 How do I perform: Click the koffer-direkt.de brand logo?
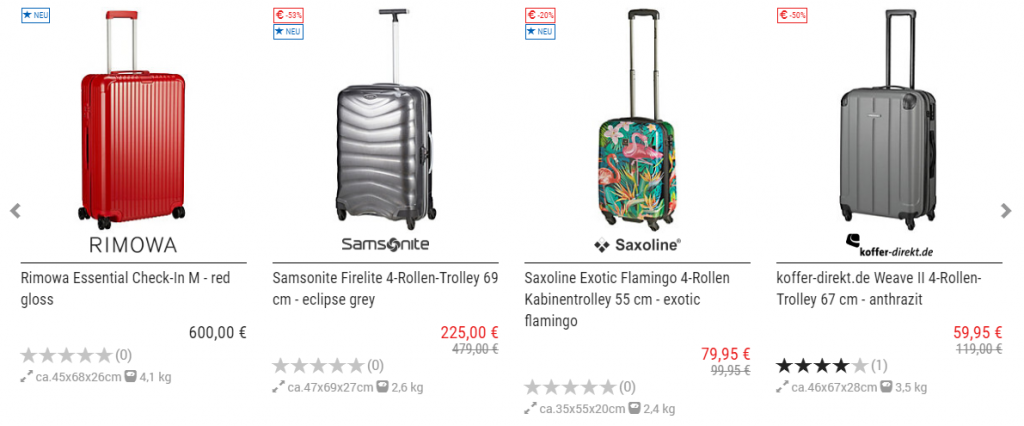[889, 245]
